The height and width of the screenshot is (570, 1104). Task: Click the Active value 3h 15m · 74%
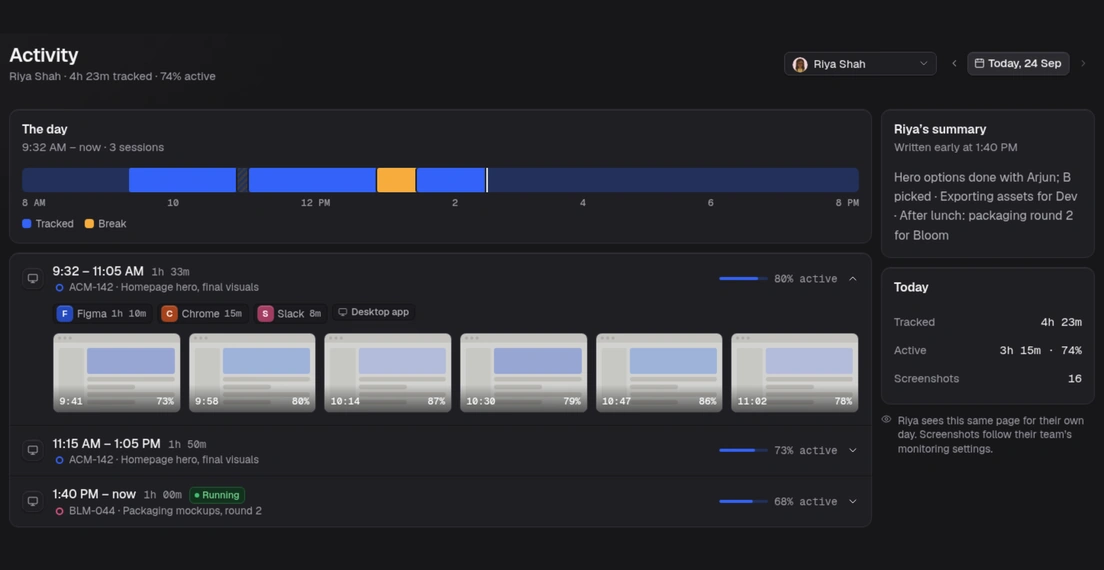click(x=1041, y=350)
